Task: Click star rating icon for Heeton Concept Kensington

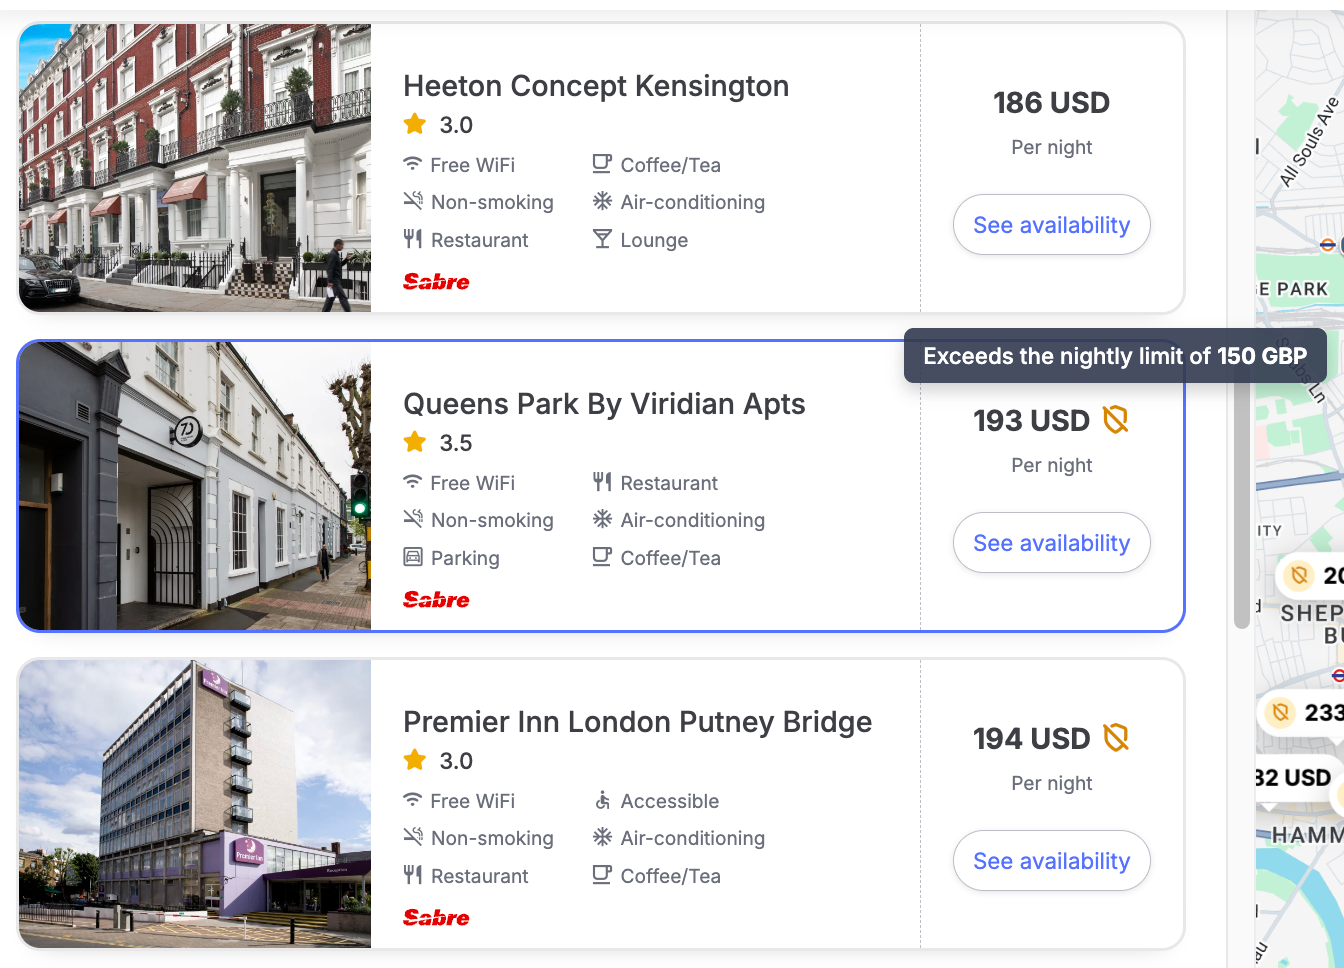Action: tap(415, 124)
